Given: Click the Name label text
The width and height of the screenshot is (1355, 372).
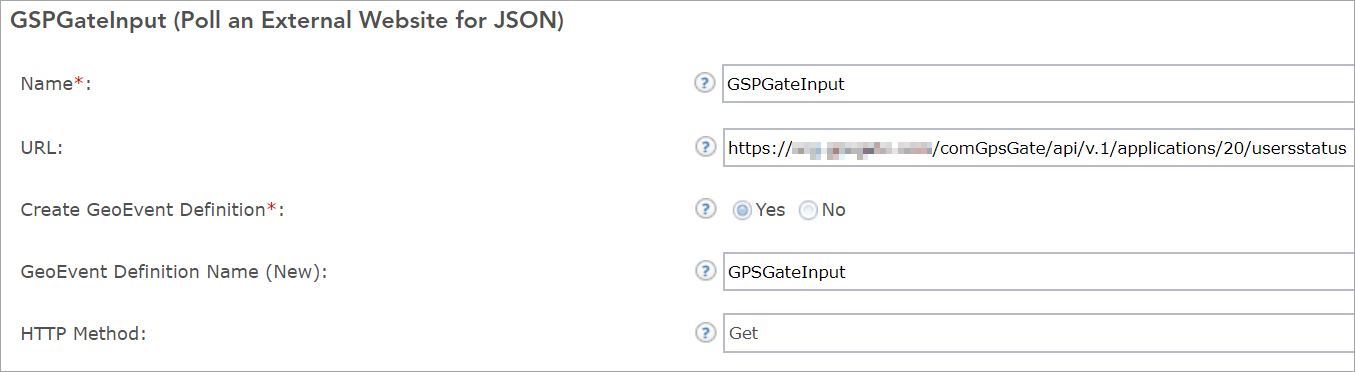Looking at the screenshot, I should point(47,85).
